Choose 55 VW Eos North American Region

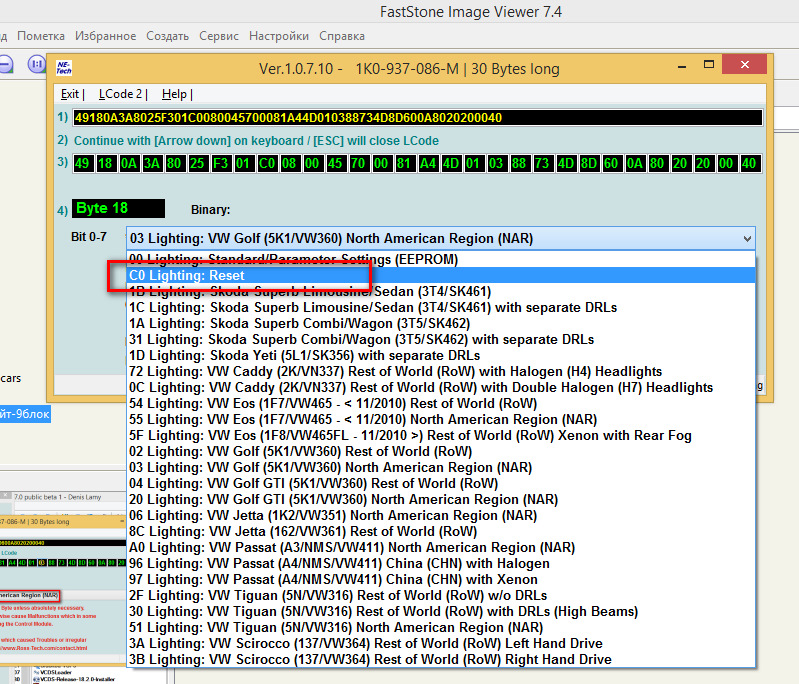441,419
